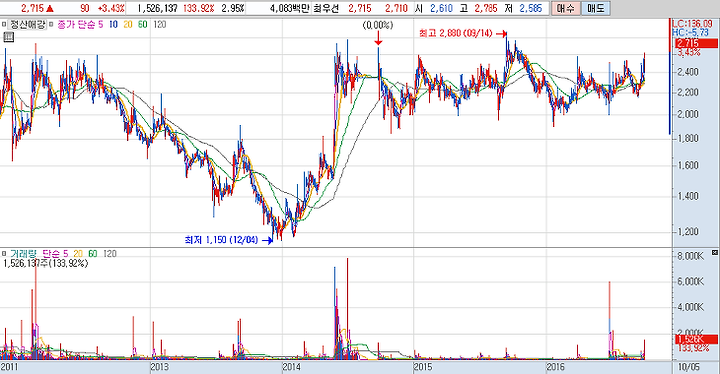This screenshot has width=720, height=374.
Task: Click the +3.43% change in top bar
Action: (111, 9)
